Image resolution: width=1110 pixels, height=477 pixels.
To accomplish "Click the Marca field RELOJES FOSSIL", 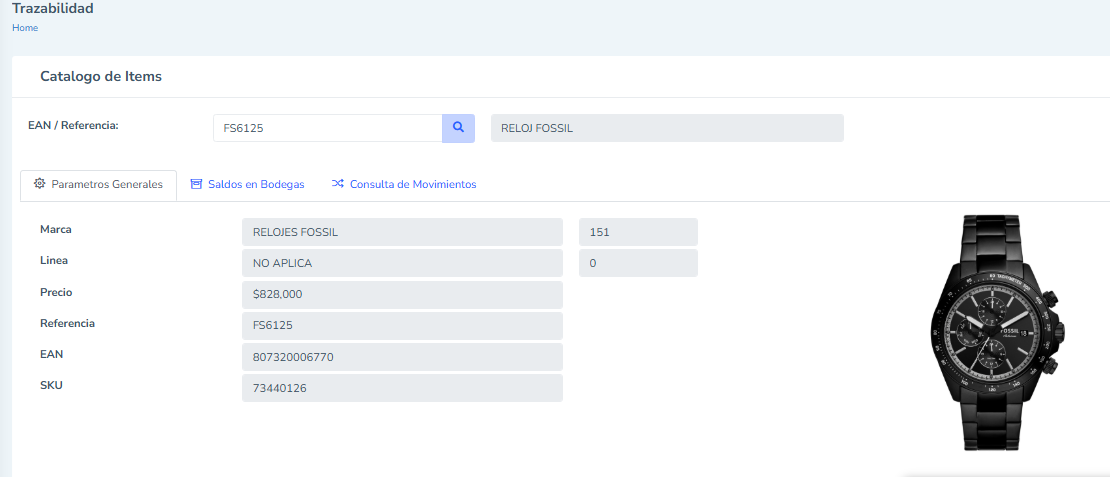I will 402,232.
